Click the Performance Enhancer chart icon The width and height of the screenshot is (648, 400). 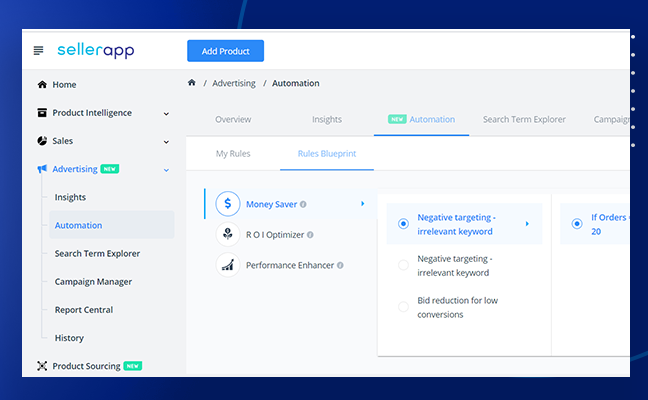(x=228, y=265)
